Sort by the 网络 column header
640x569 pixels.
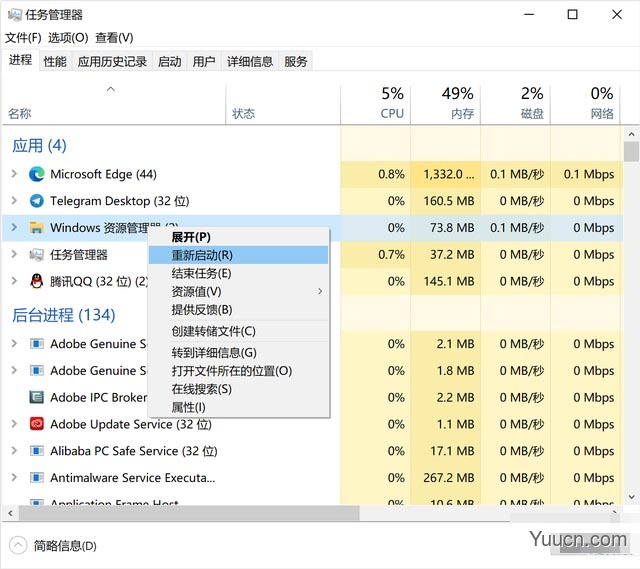(x=585, y=104)
